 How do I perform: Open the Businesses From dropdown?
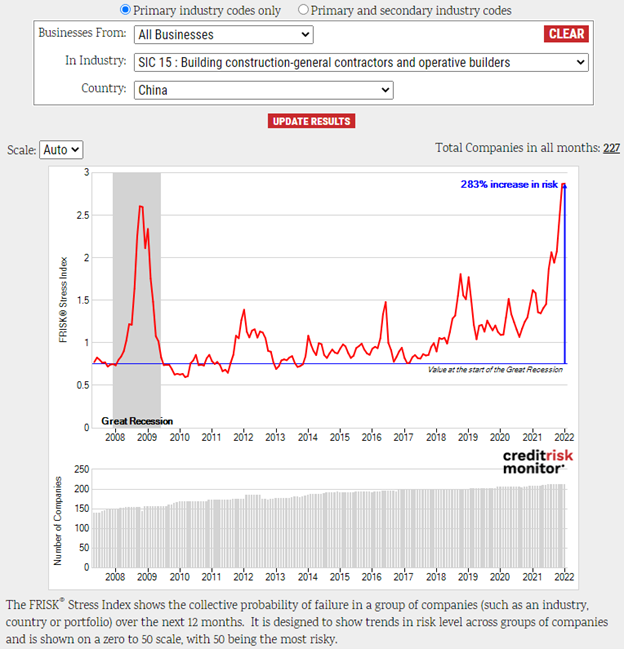coord(223,35)
